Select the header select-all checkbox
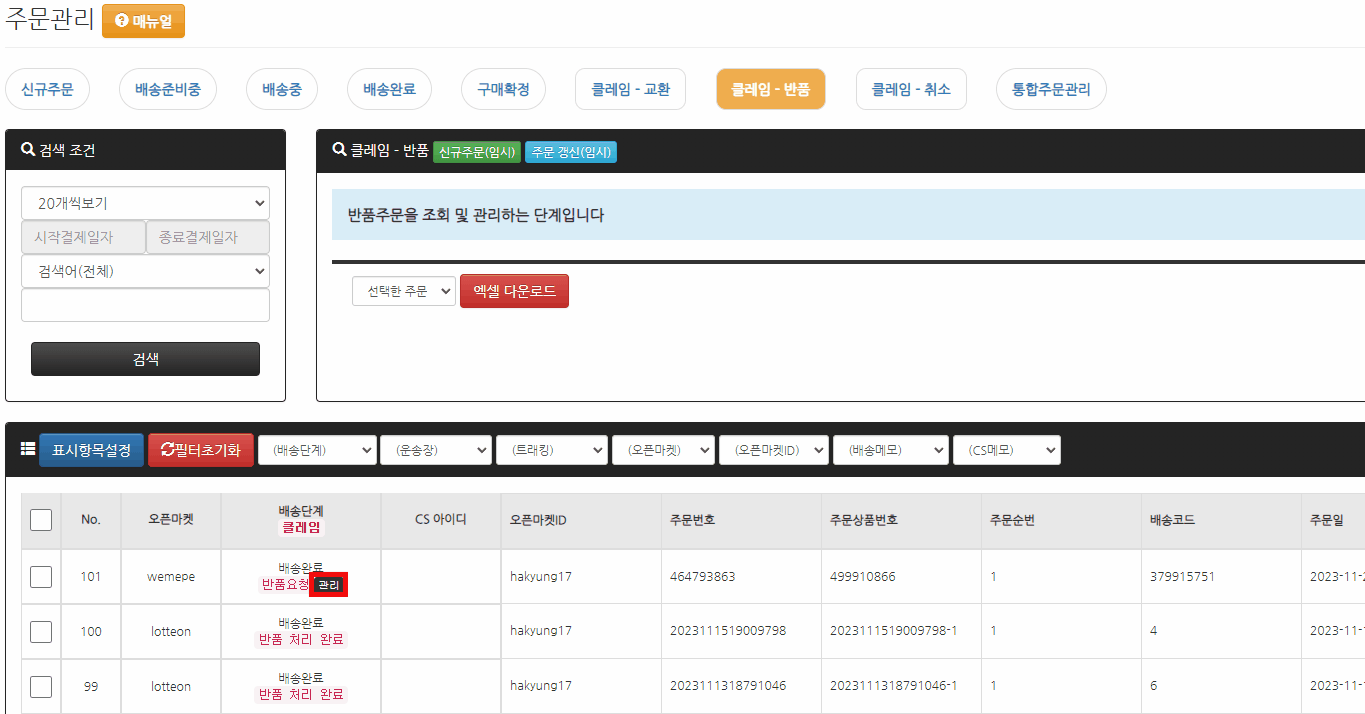1365x714 pixels. pyautogui.click(x=41, y=520)
